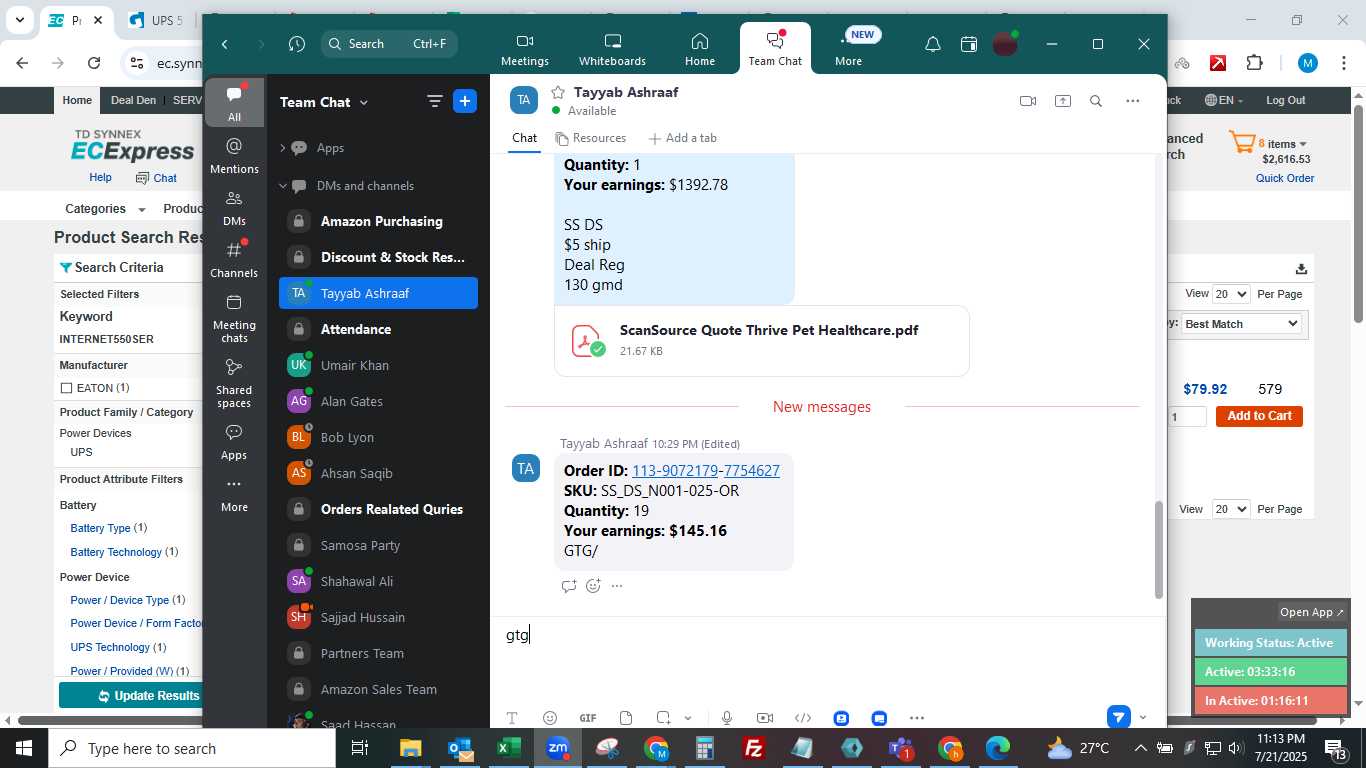Open Orders Realated Quries channel

(x=378, y=509)
